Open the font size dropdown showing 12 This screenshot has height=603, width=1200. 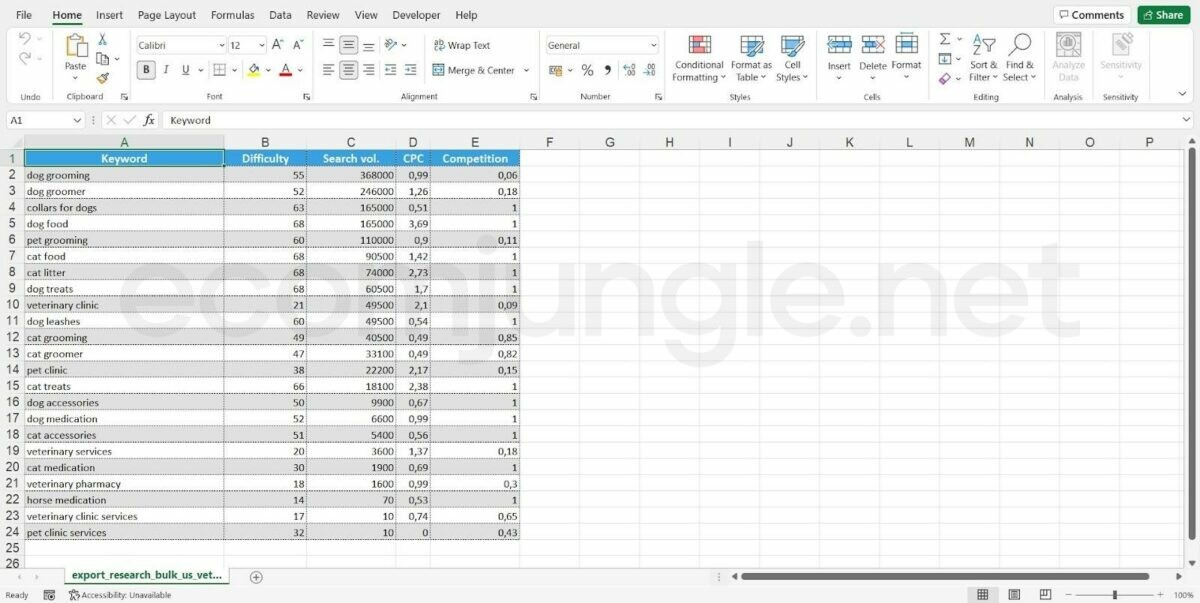click(262, 45)
